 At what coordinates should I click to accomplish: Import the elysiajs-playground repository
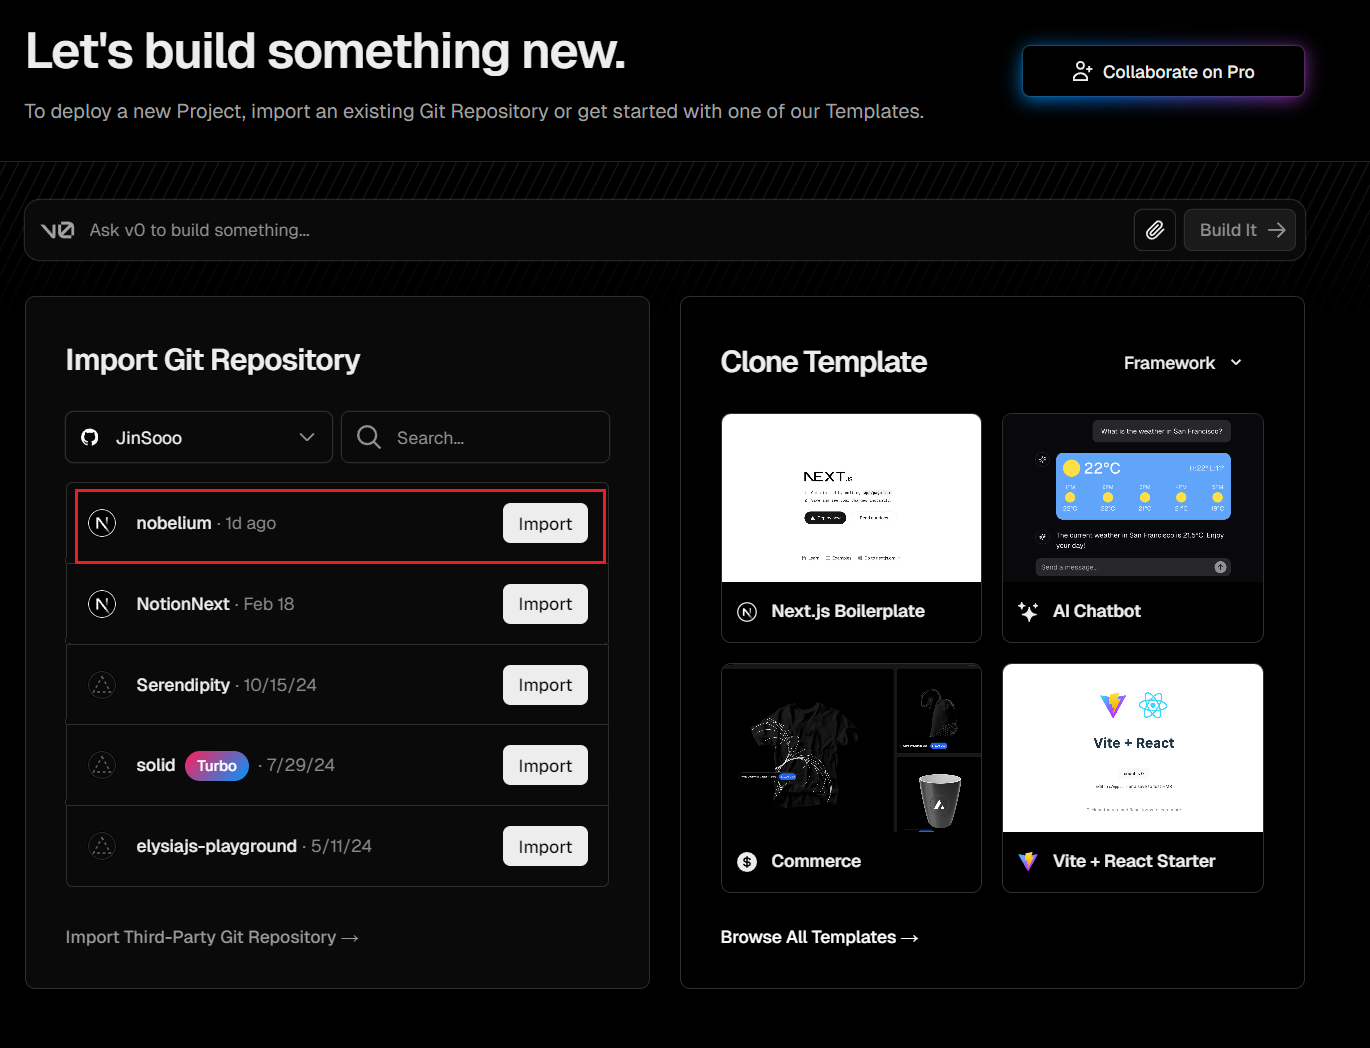[545, 846]
